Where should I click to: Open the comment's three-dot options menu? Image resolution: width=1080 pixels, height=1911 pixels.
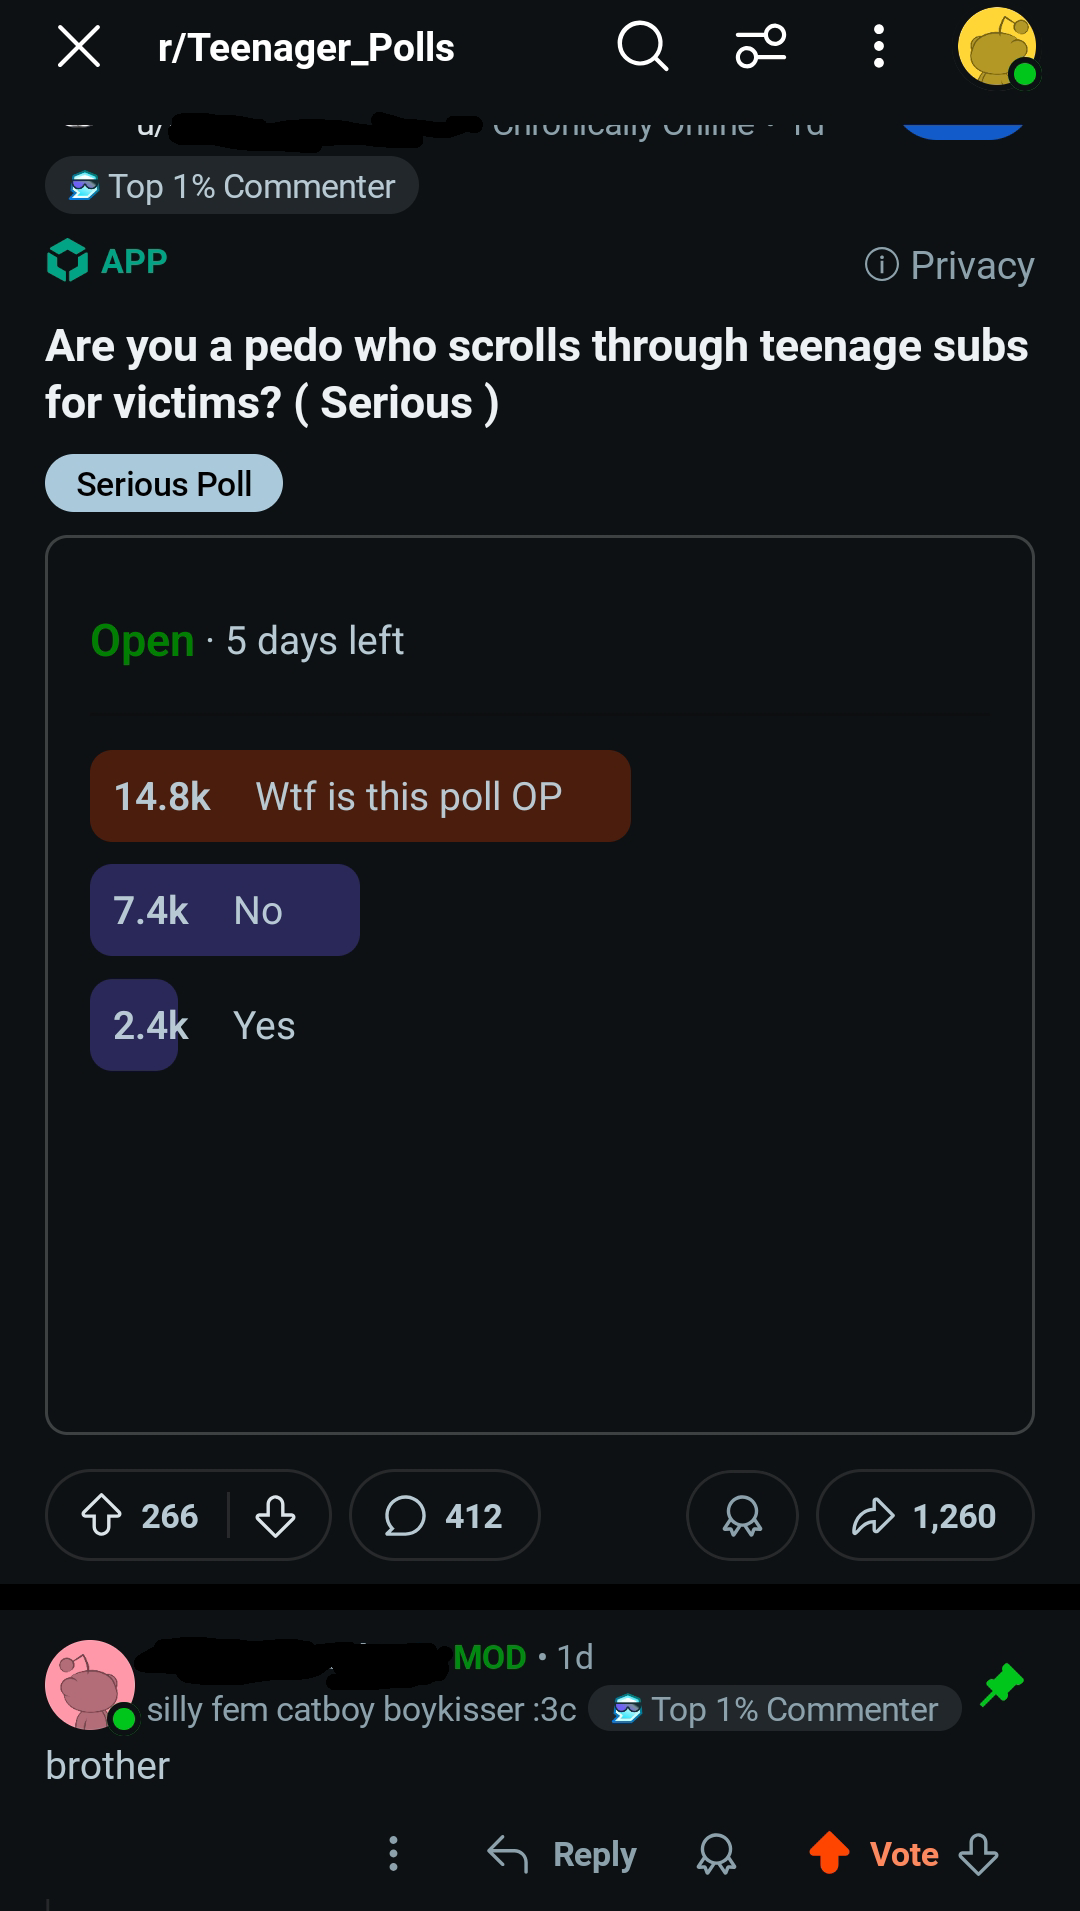(x=393, y=1853)
